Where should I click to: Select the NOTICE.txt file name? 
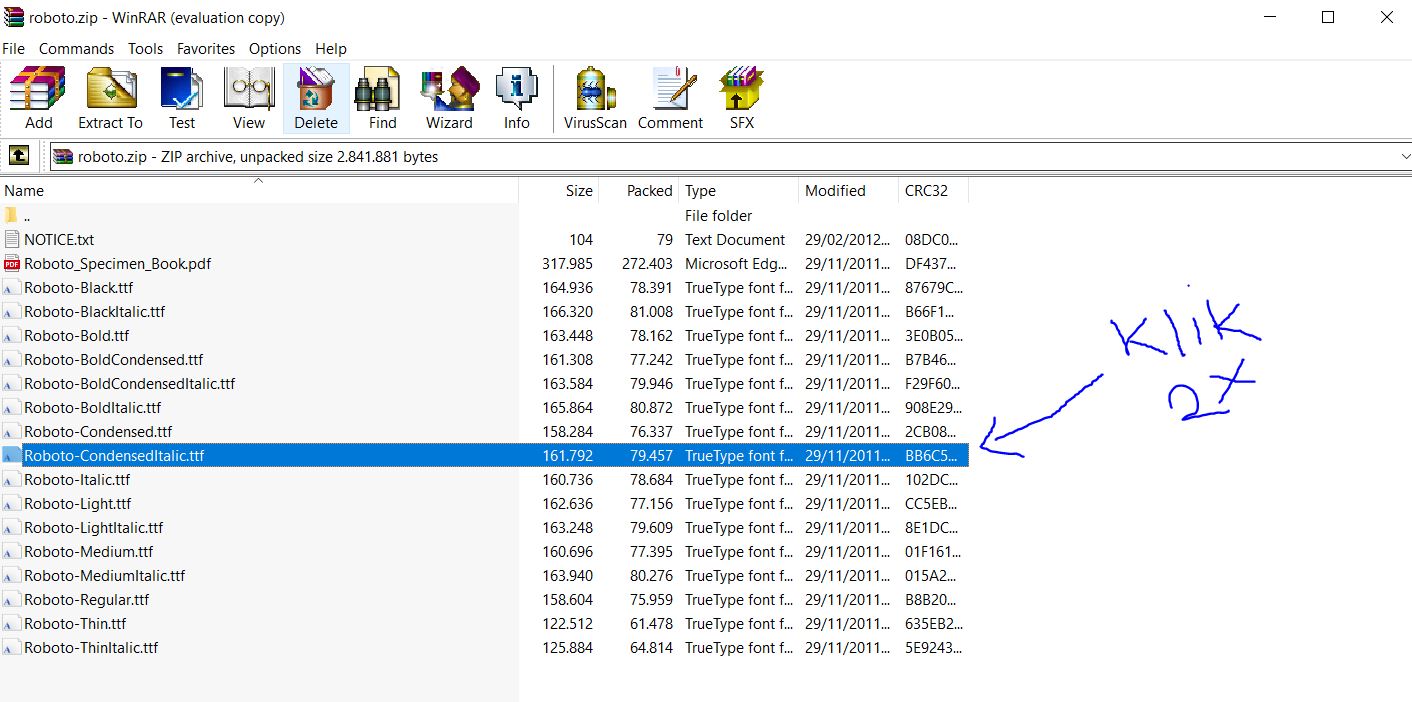(x=59, y=240)
